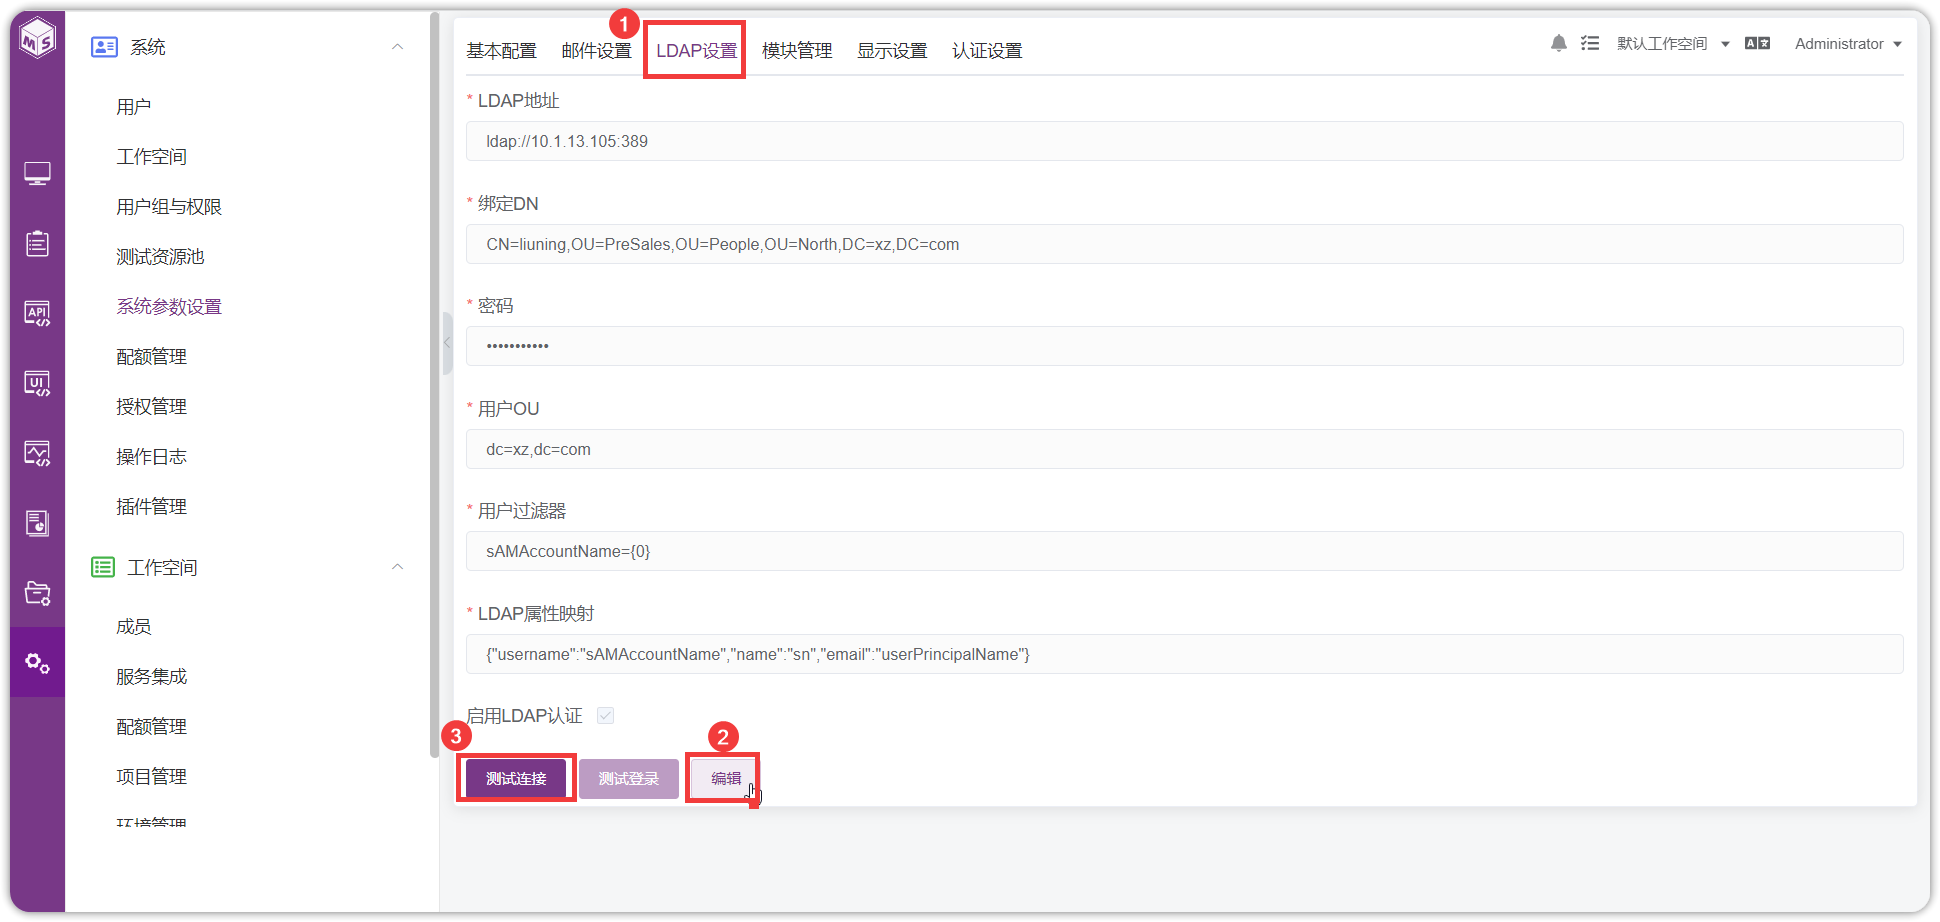
Task: Open 插件管理 menu item
Action: coord(151,507)
